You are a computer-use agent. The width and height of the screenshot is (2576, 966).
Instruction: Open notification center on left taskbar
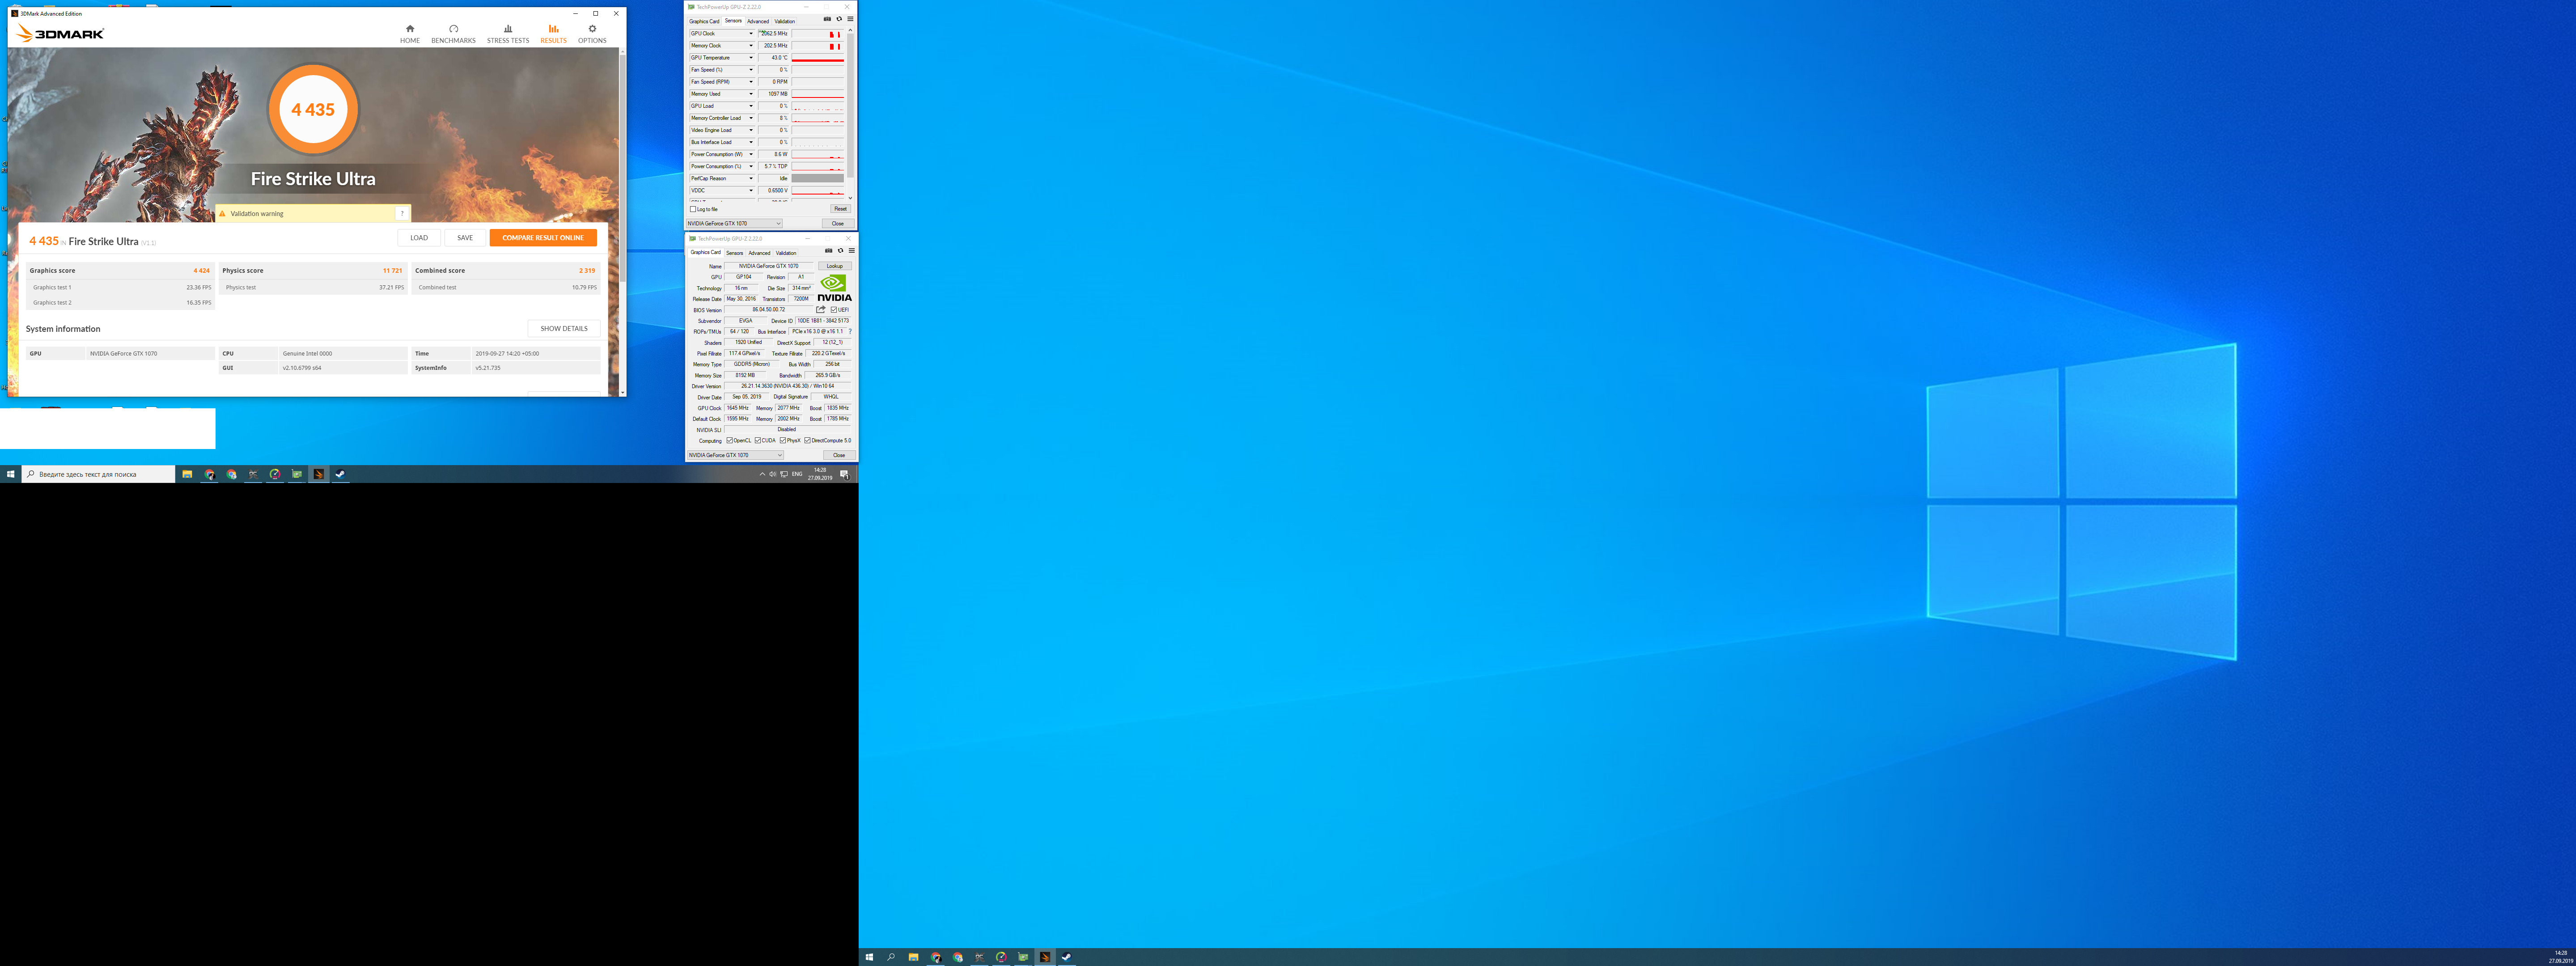844,474
